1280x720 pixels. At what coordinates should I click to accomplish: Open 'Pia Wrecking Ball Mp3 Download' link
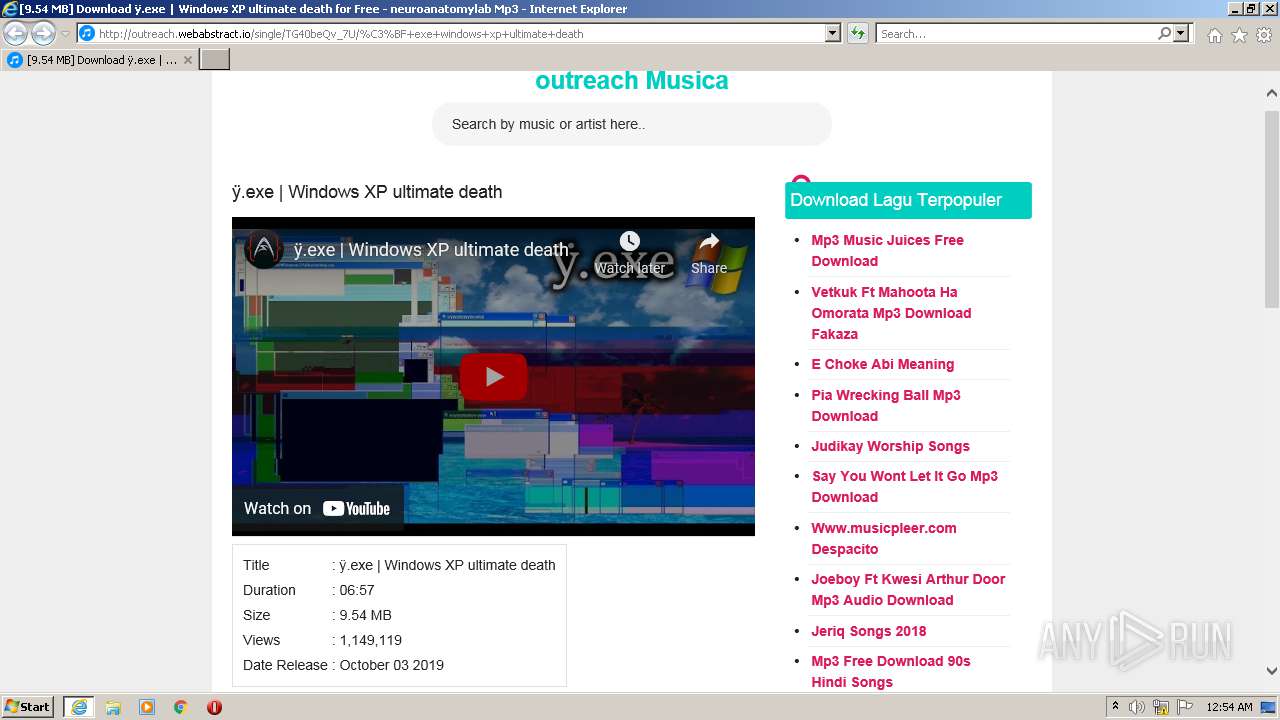coord(886,405)
